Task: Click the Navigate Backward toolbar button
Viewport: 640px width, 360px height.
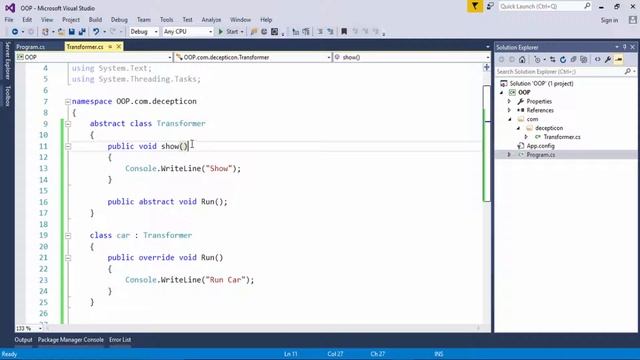Action: (15, 31)
